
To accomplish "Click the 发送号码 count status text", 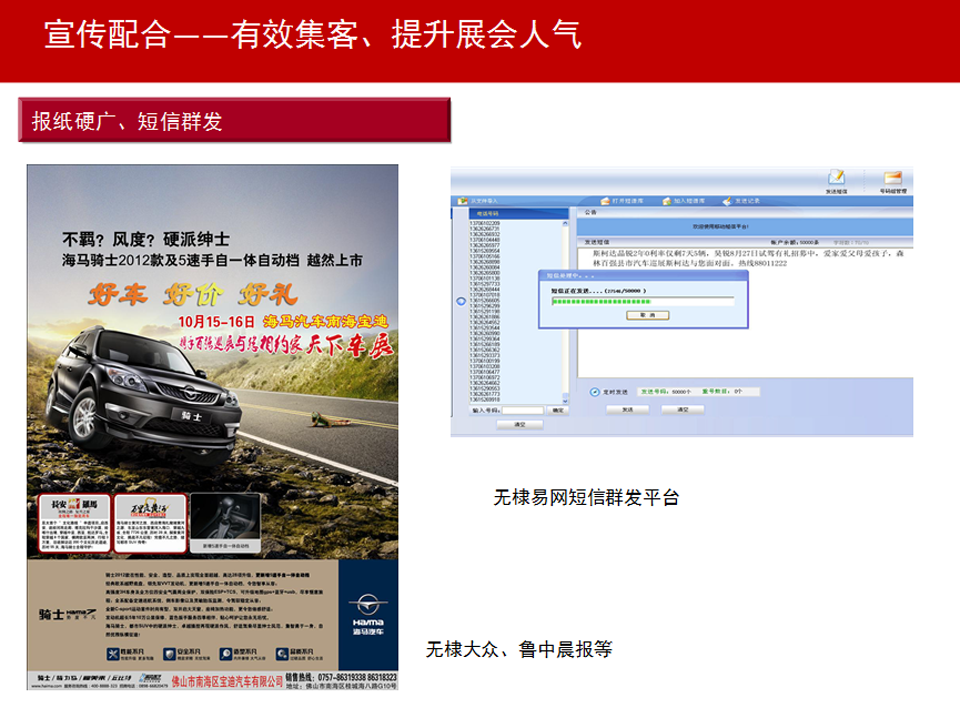I will 666,392.
